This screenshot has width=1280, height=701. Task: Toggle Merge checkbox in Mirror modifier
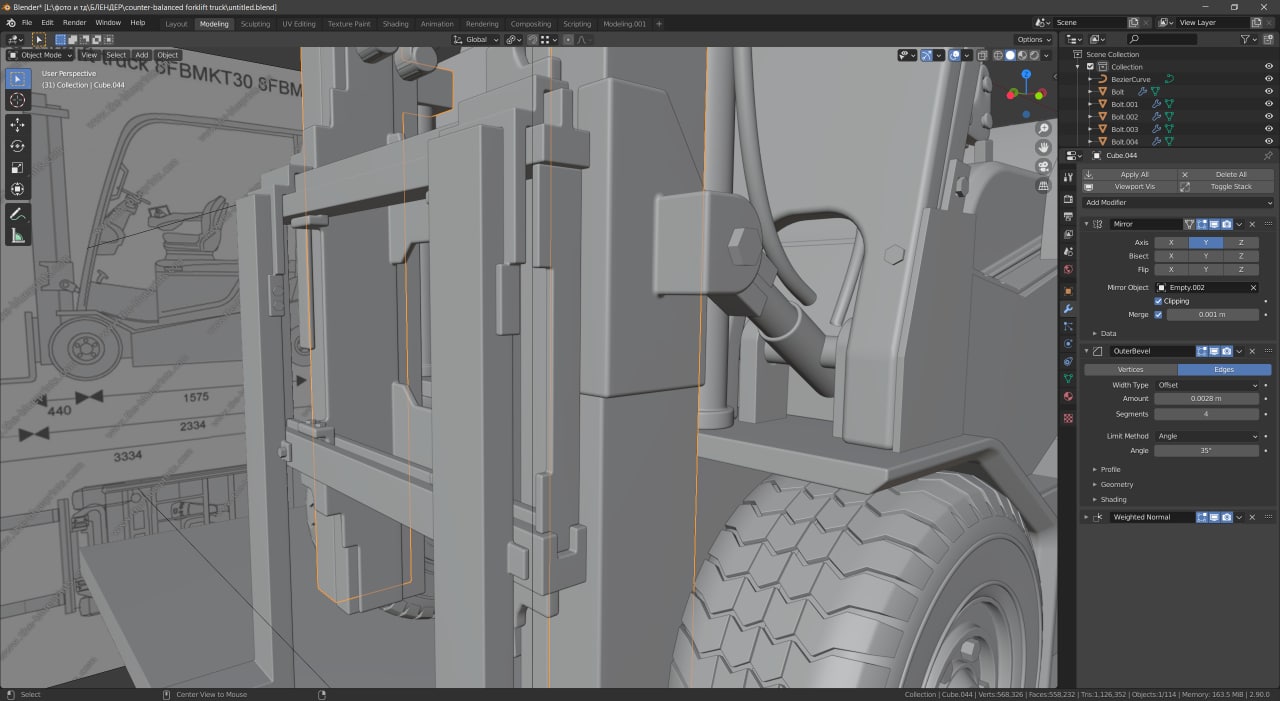tap(1158, 314)
